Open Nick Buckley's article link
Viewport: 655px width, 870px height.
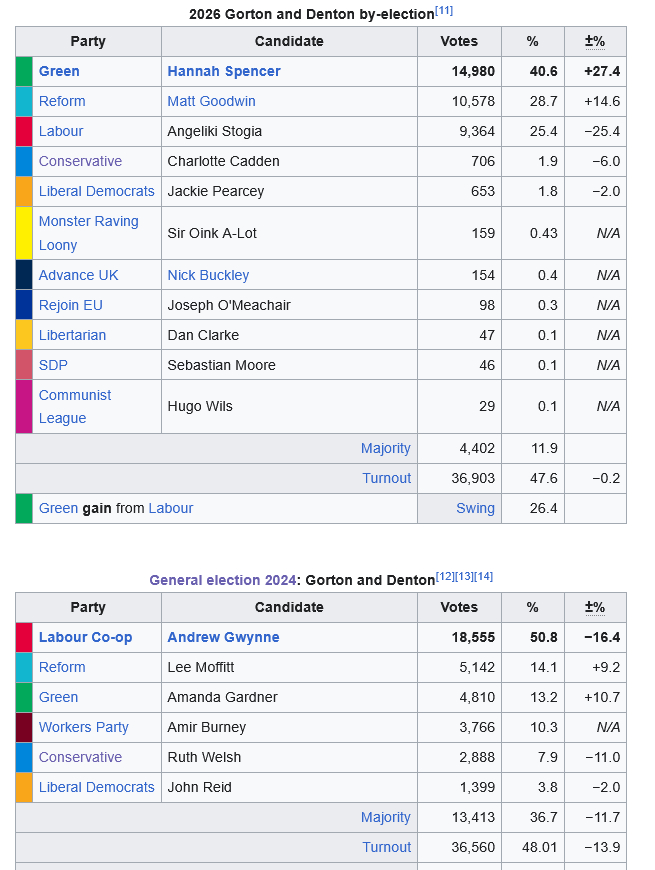[208, 275]
